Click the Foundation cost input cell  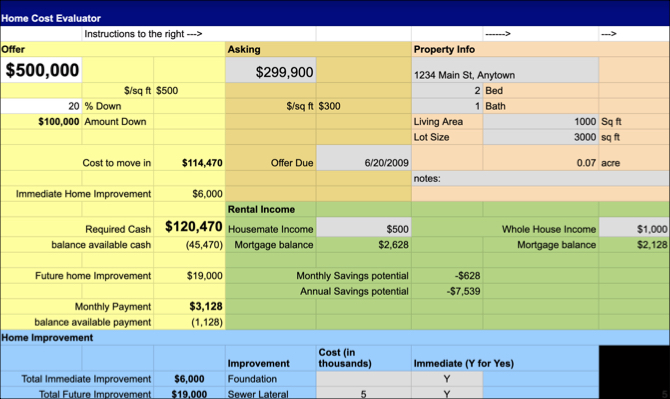(x=364, y=379)
